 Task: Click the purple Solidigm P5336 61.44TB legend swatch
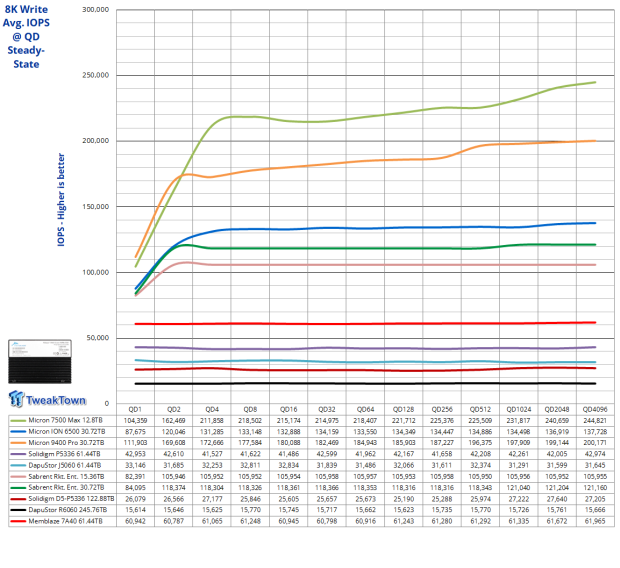click(x=18, y=454)
